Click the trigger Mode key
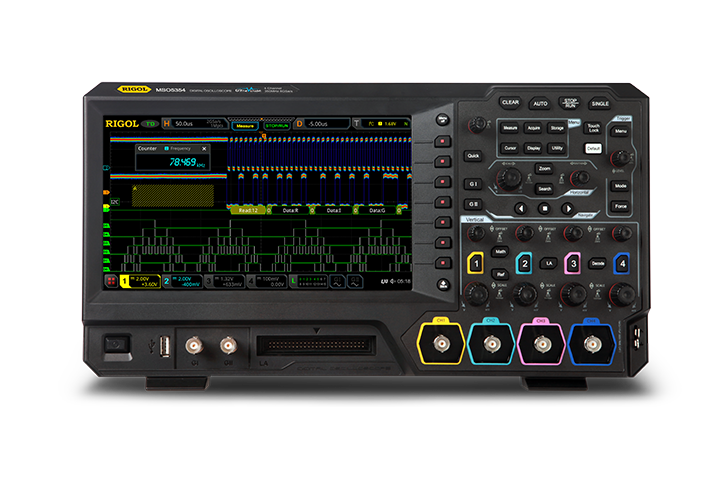The width and height of the screenshot is (720, 480). pos(621,186)
